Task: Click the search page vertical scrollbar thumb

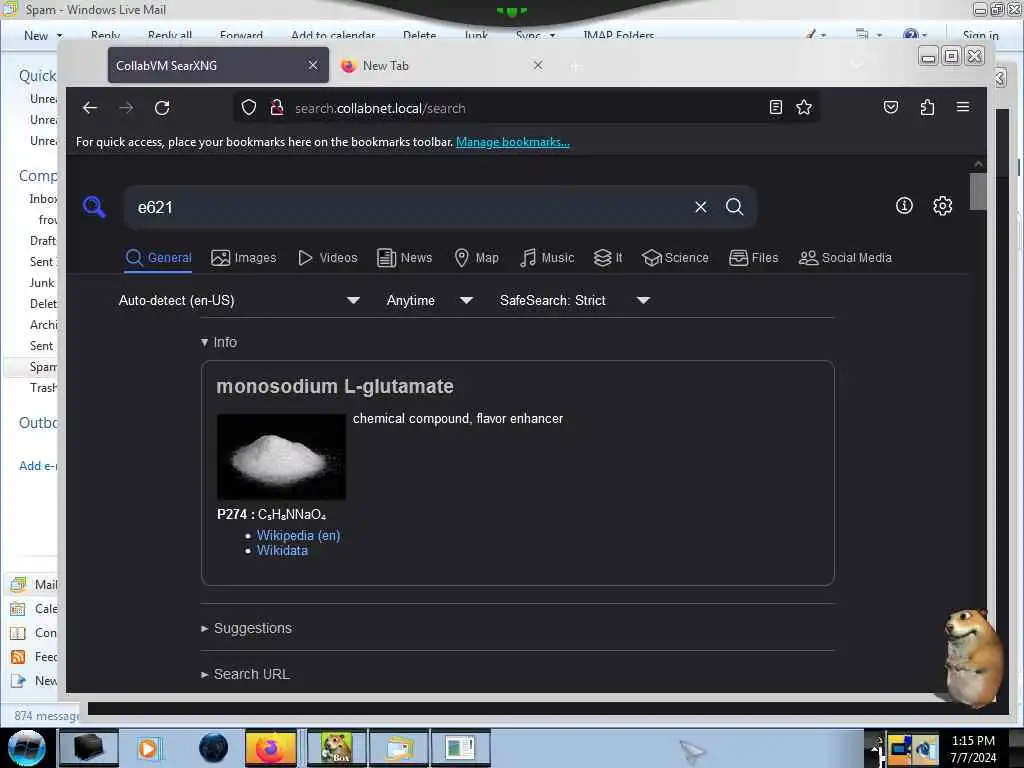Action: (x=978, y=191)
